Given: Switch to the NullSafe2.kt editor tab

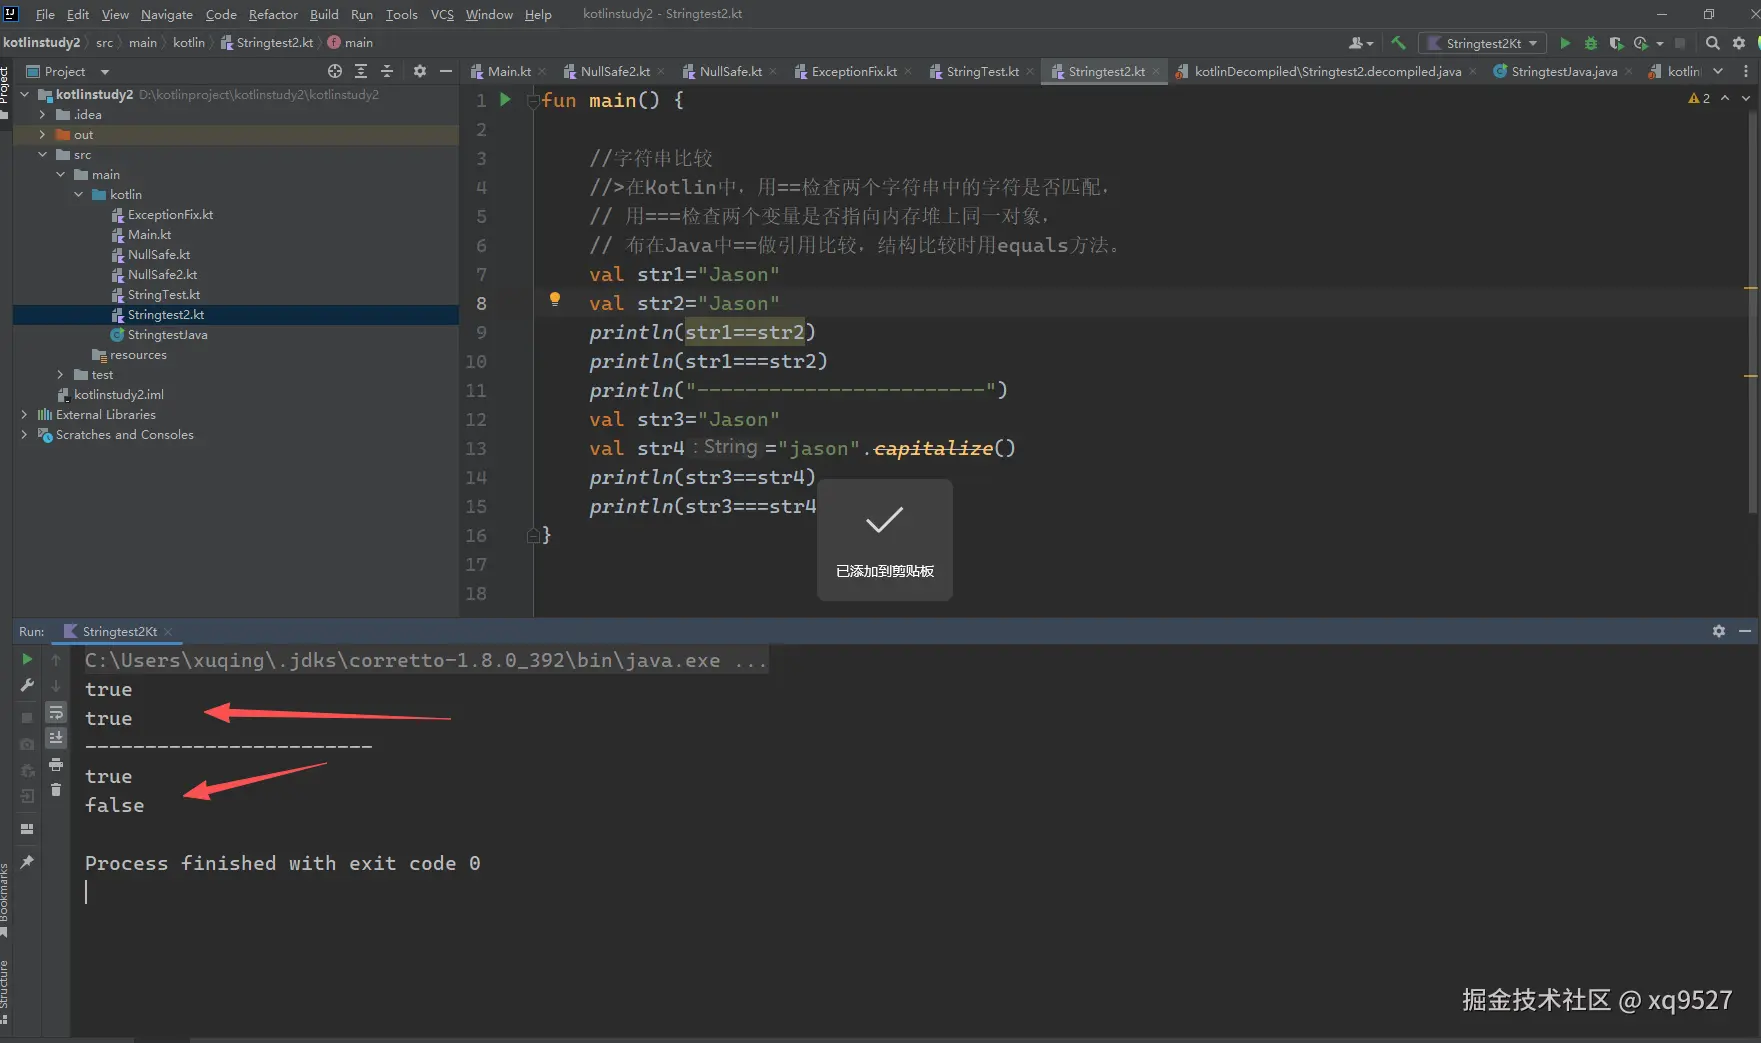Looking at the screenshot, I should pyautogui.click(x=614, y=71).
